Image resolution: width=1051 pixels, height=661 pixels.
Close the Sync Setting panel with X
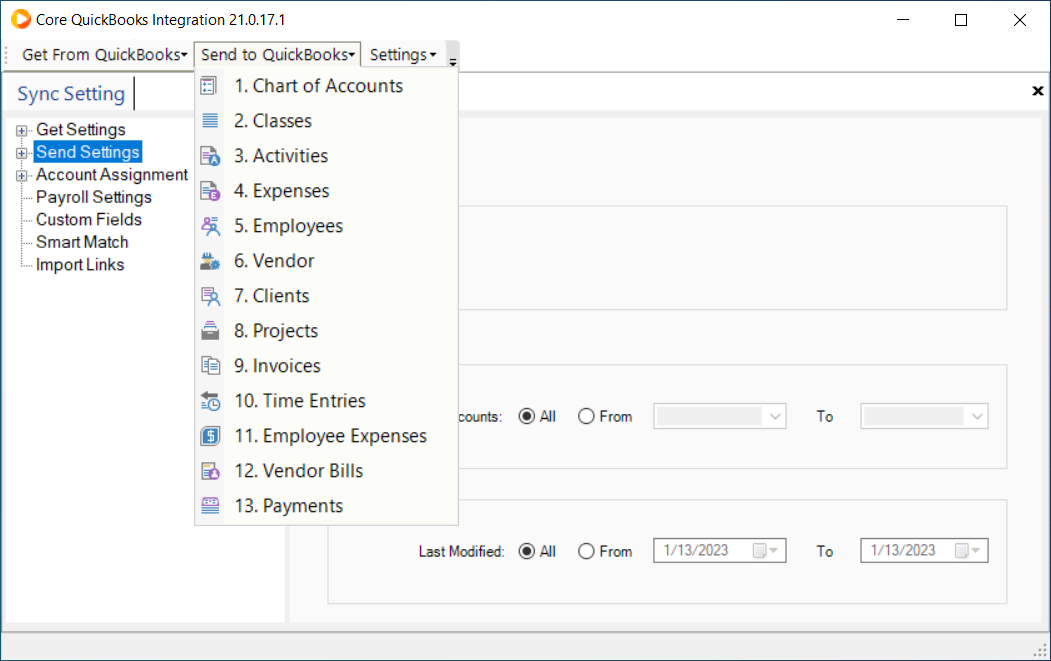click(x=1038, y=91)
